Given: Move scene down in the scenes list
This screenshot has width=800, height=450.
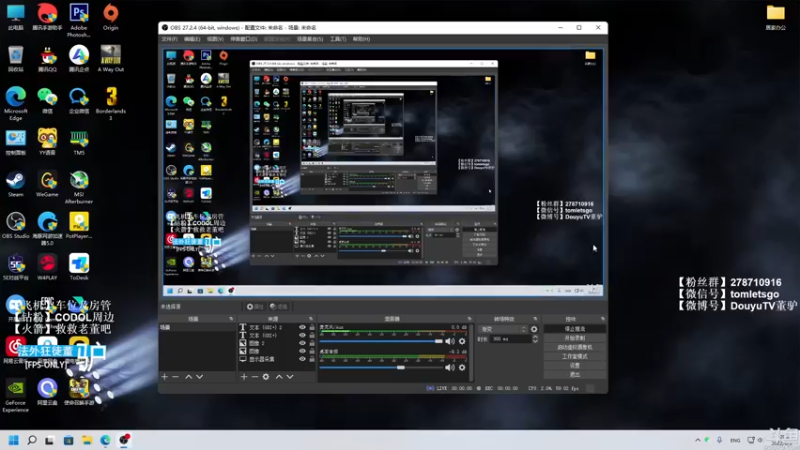Looking at the screenshot, I should point(199,377).
